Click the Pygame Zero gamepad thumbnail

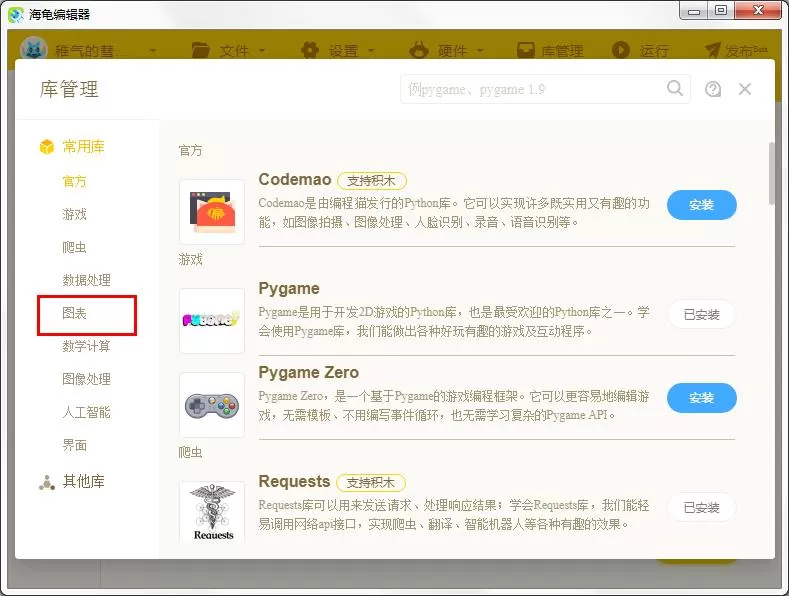tap(212, 405)
